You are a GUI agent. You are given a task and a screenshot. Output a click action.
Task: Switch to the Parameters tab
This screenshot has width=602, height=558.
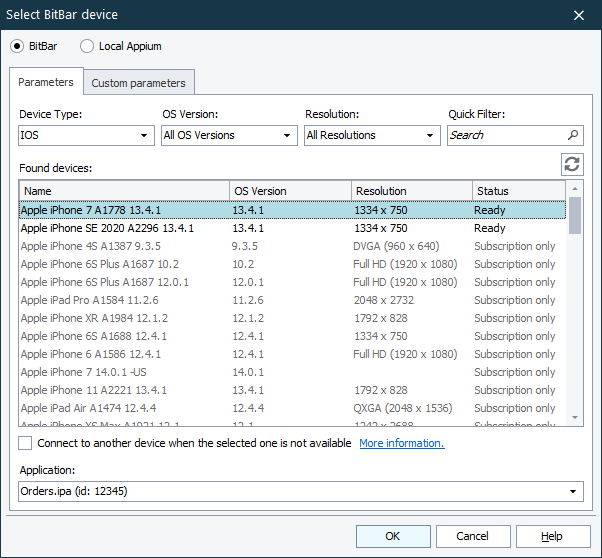[46, 82]
